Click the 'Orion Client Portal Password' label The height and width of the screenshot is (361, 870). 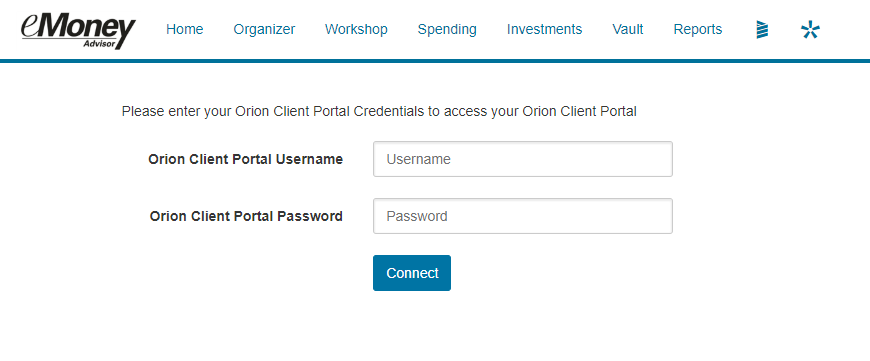[246, 216]
